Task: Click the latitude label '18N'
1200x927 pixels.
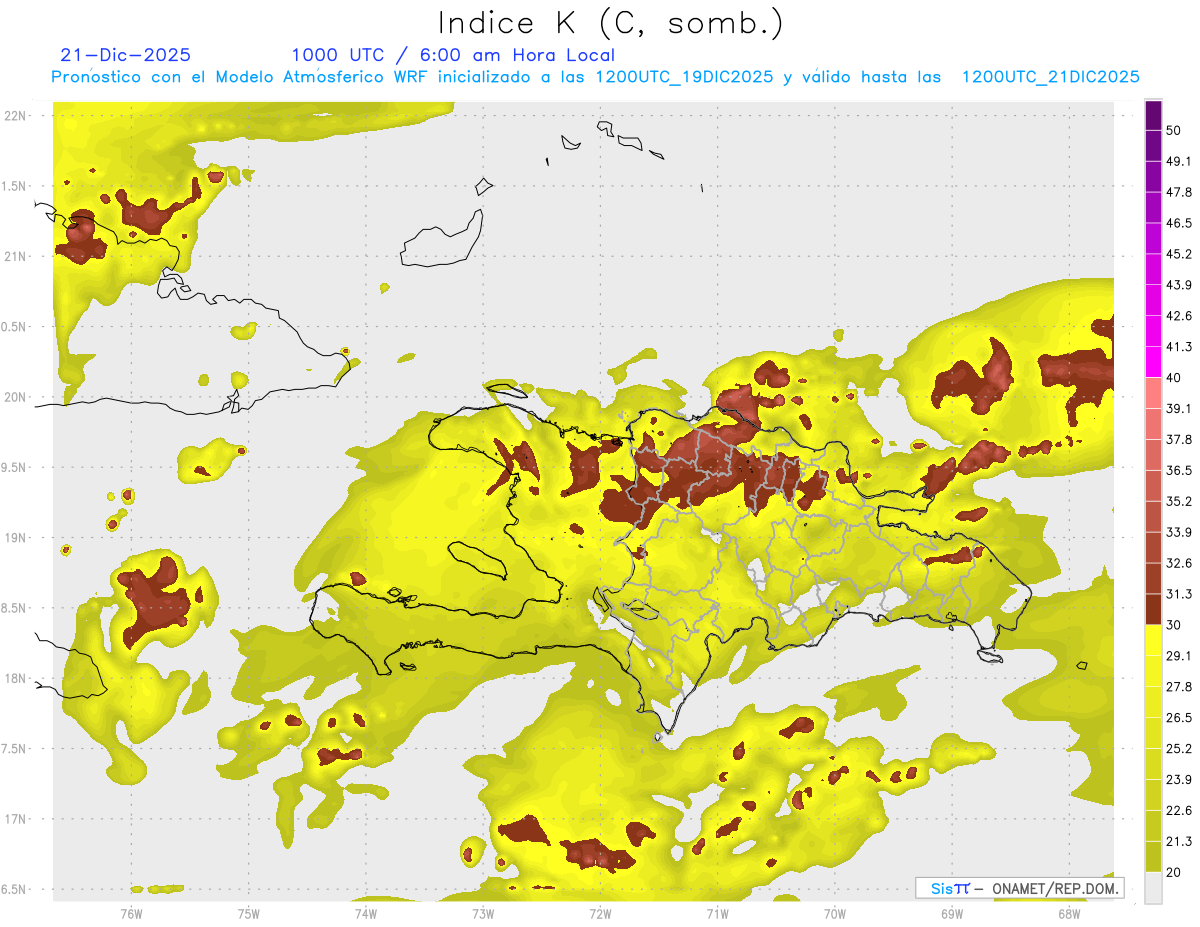Action: (x=15, y=679)
